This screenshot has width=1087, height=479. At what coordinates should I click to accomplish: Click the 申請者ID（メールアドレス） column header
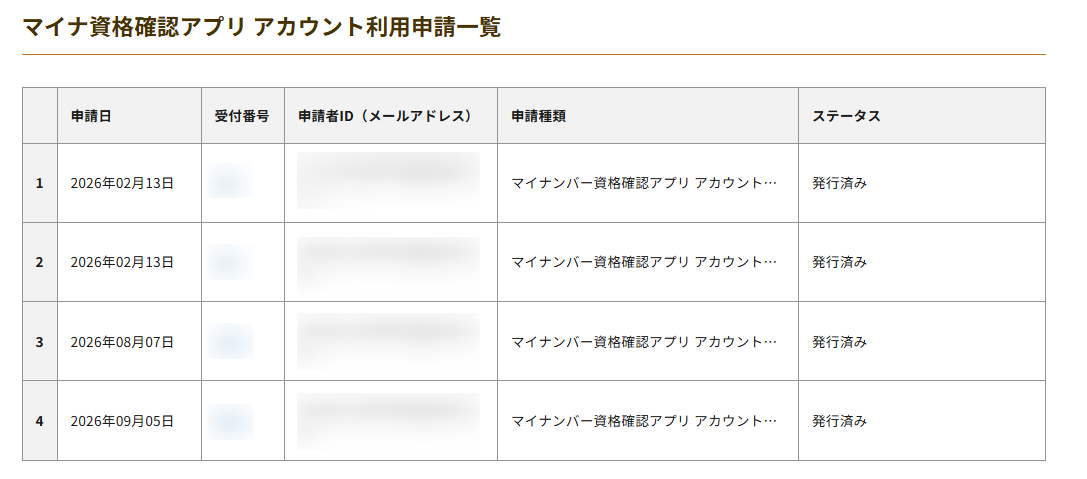pos(385,116)
